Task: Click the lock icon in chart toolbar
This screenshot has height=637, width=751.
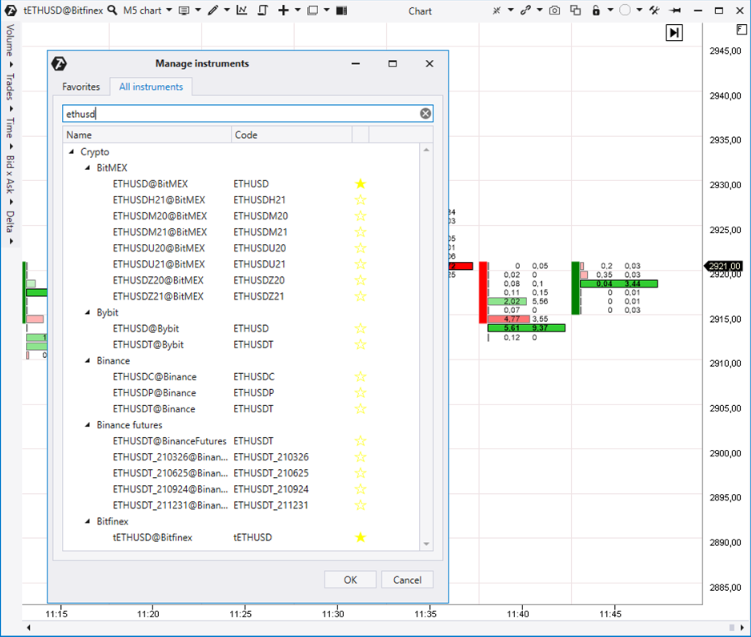Action: (x=596, y=11)
